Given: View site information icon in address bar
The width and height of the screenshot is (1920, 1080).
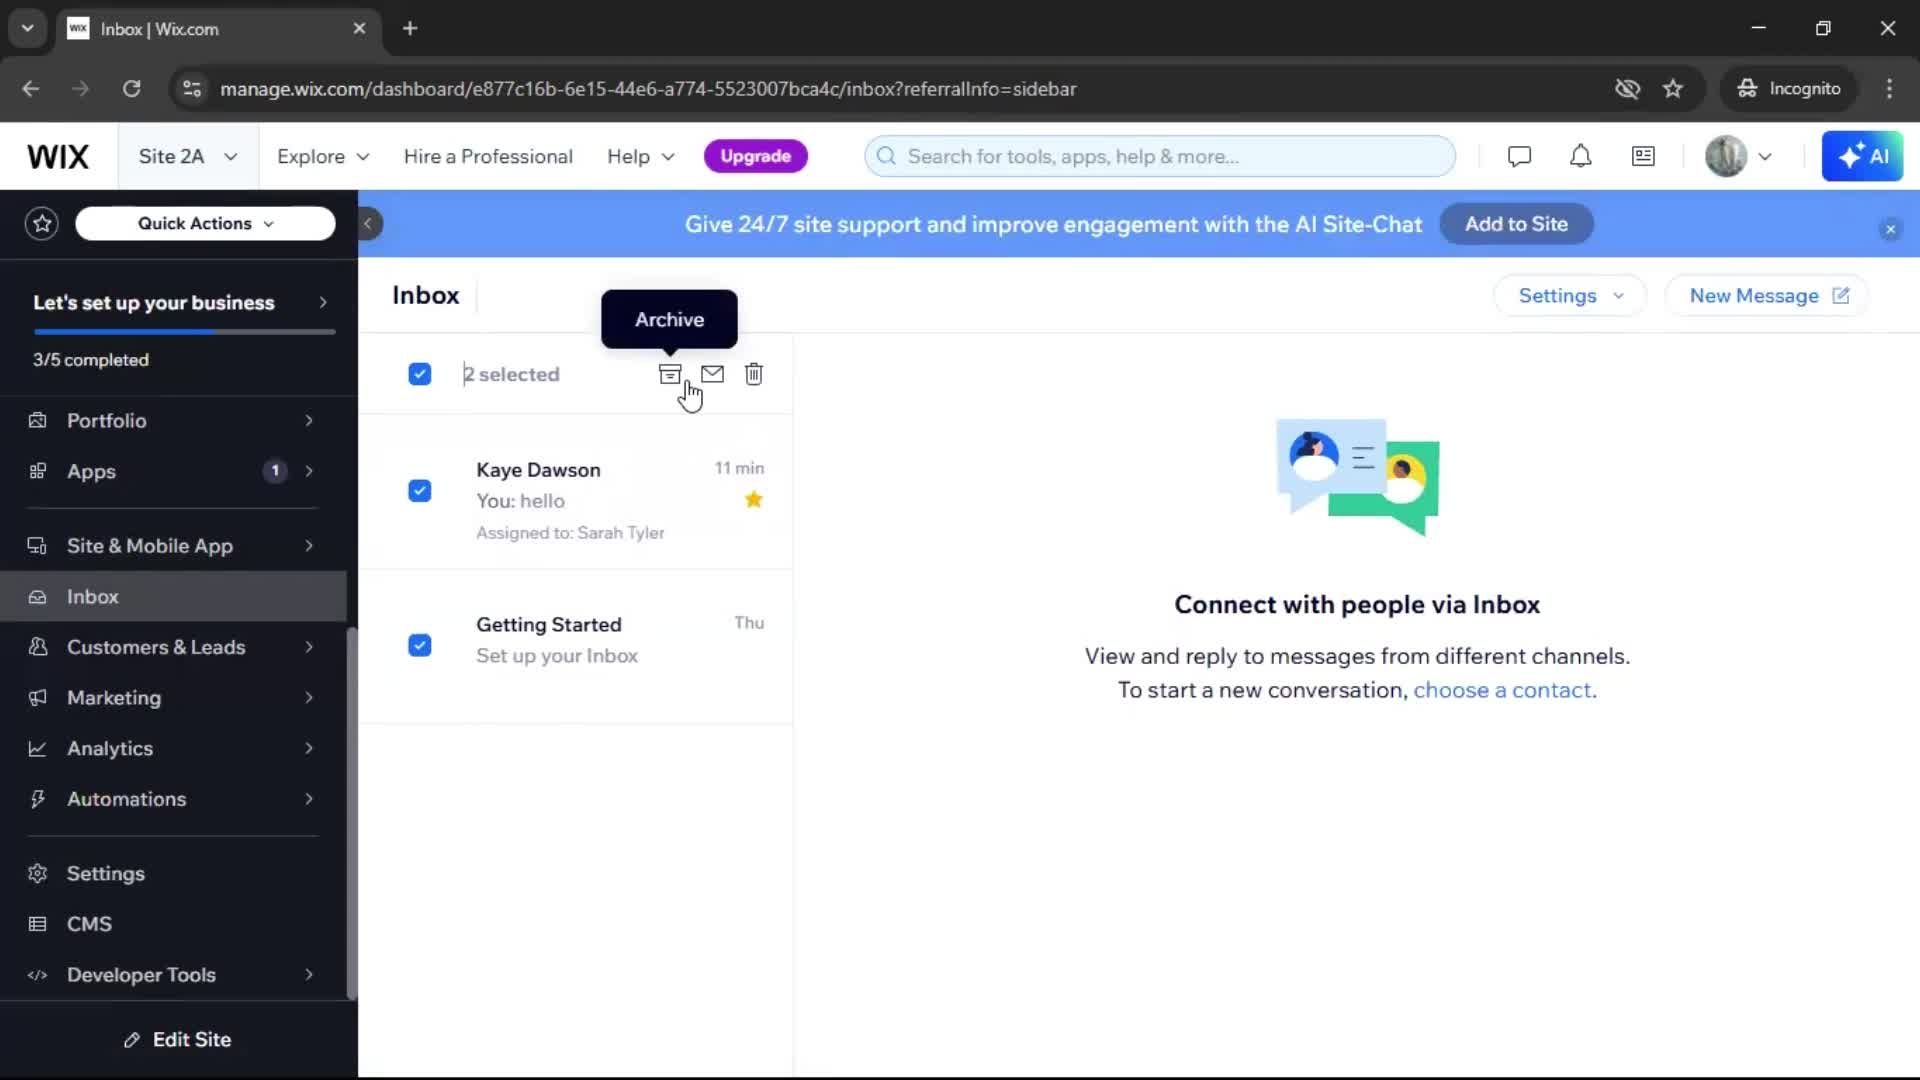Looking at the screenshot, I should tap(191, 88).
